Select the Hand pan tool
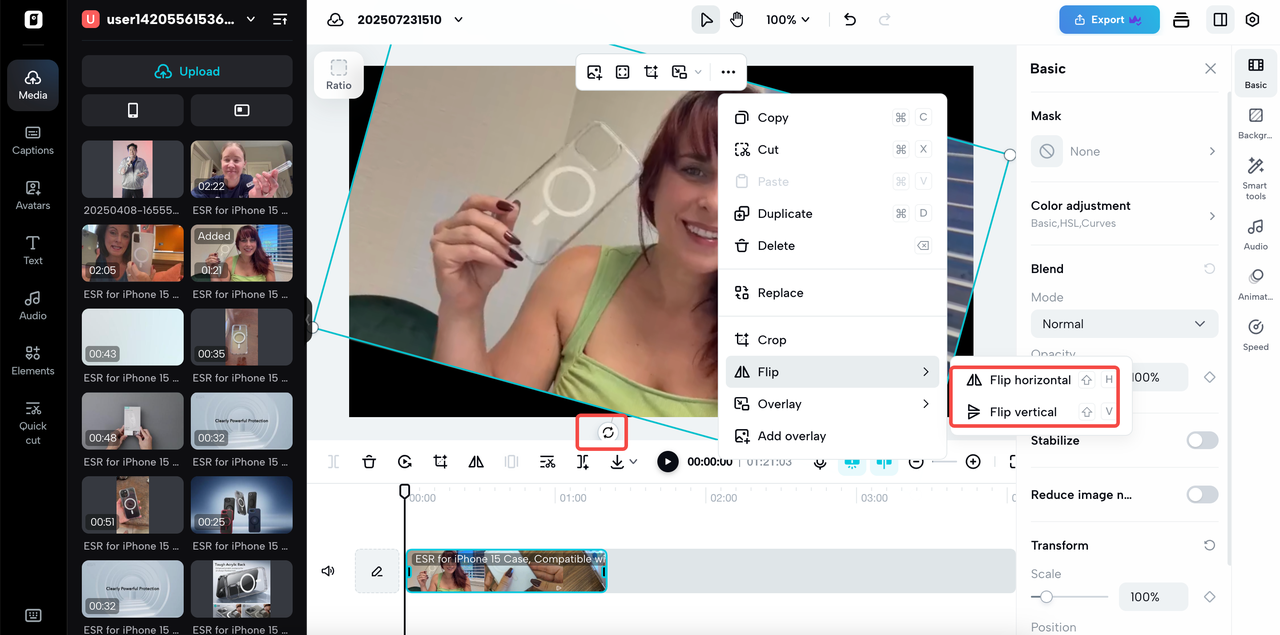 pyautogui.click(x=737, y=19)
